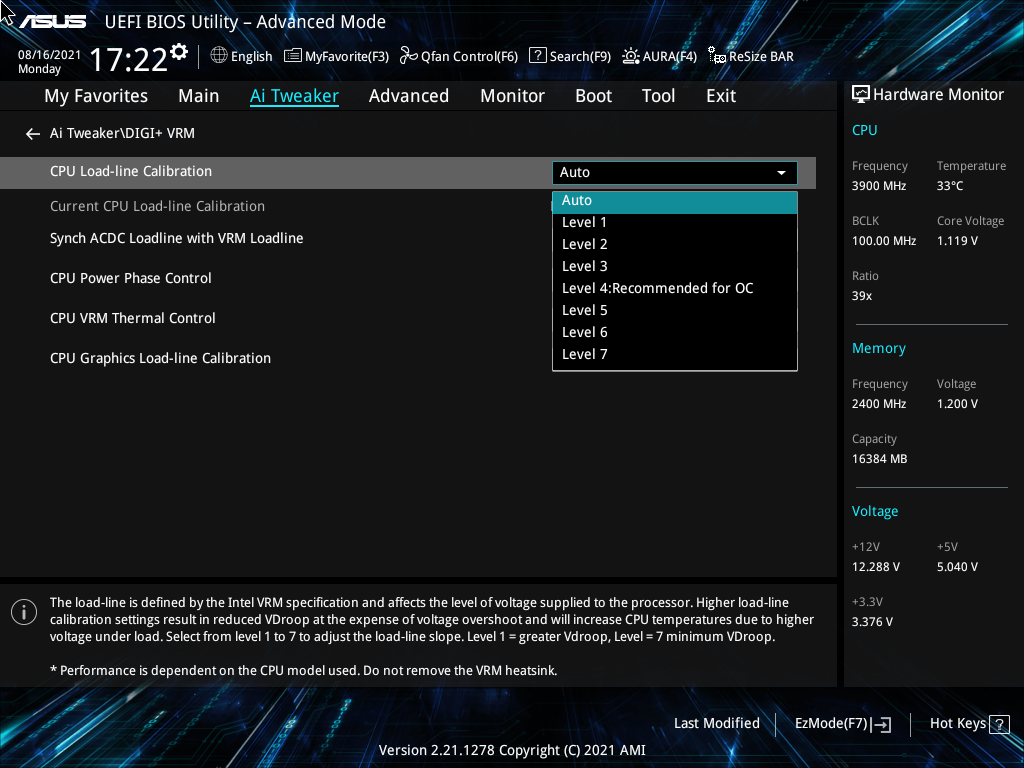Click the Search(F9) question mark icon
Viewport: 1024px width, 768px height.
coord(537,56)
